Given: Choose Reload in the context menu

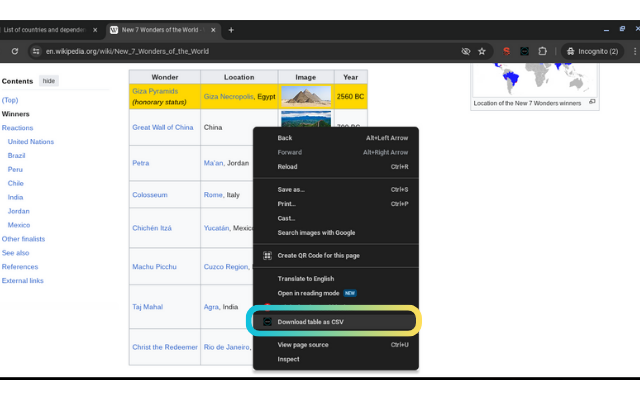Looking at the screenshot, I should [x=336, y=167].
